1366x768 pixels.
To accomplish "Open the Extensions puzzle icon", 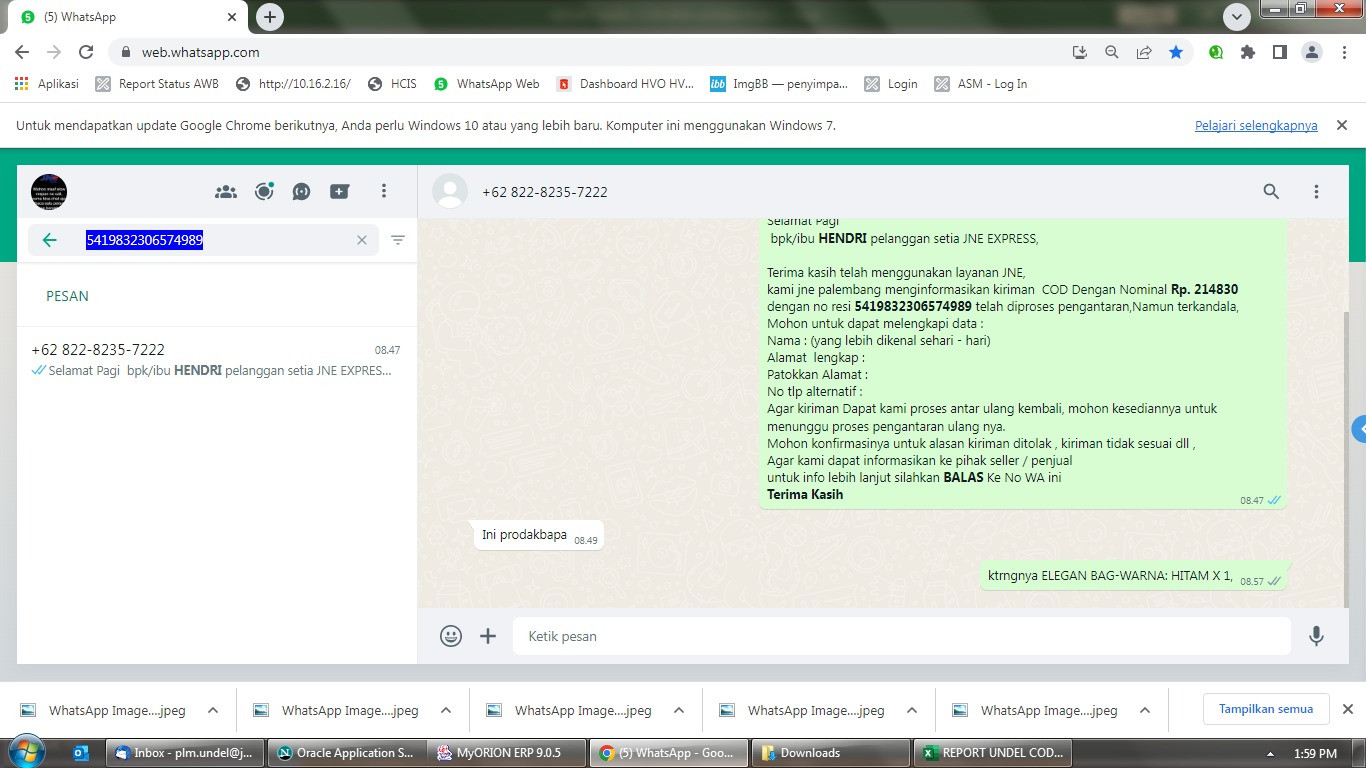I will coord(1248,52).
